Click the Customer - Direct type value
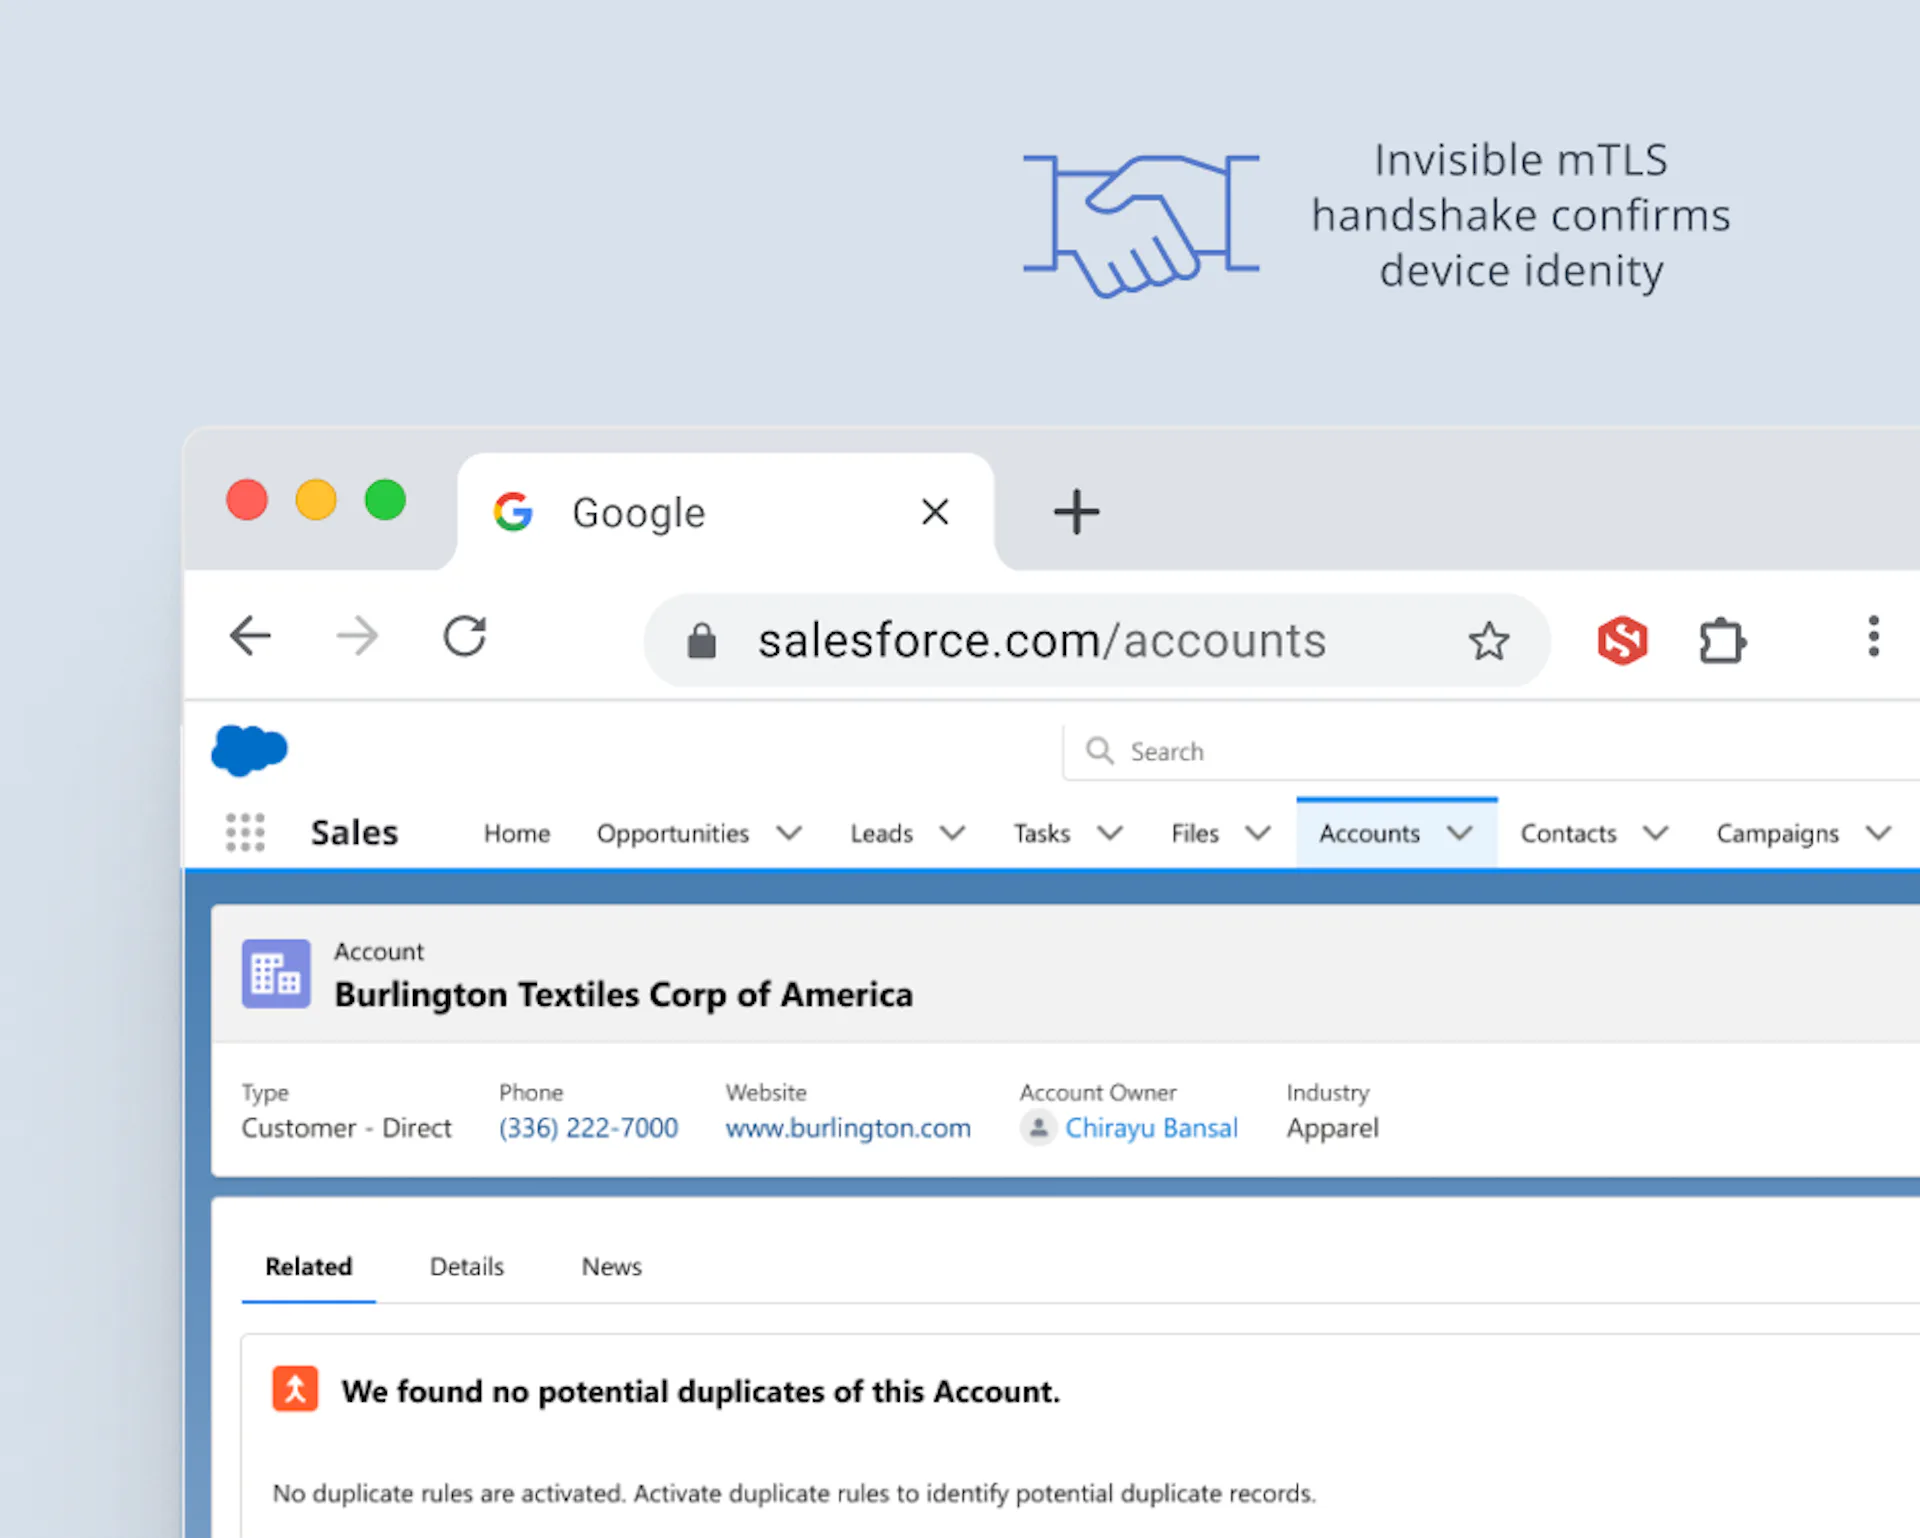This screenshot has width=1920, height=1538. (x=346, y=1128)
